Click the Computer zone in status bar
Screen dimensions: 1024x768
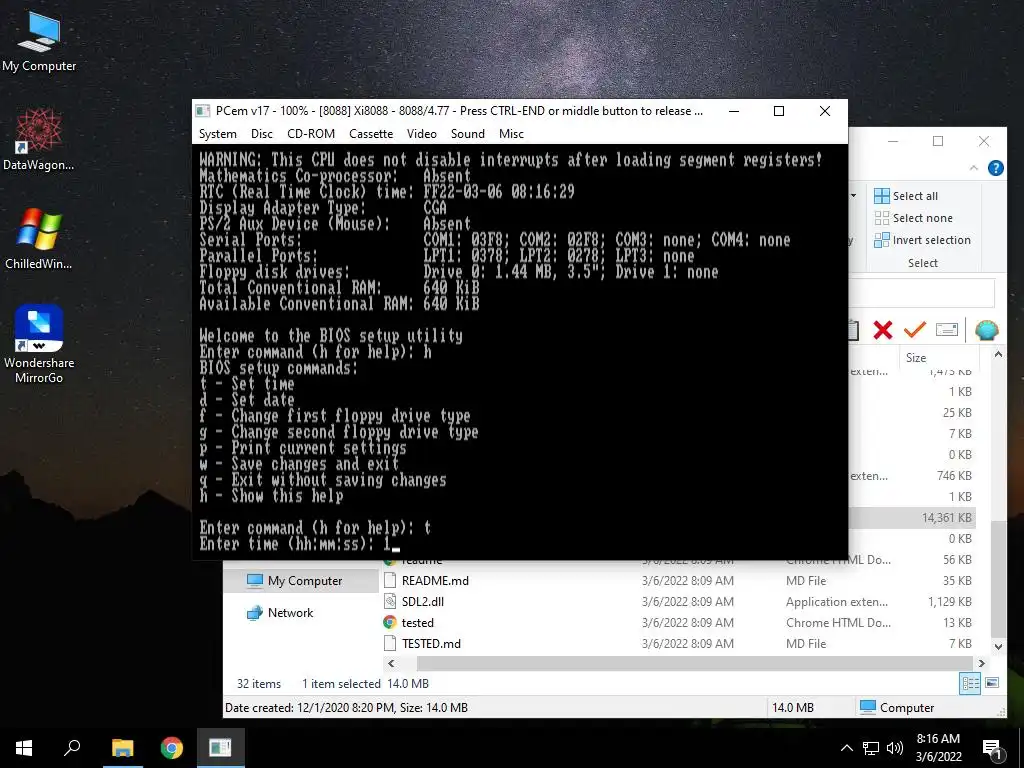897,707
